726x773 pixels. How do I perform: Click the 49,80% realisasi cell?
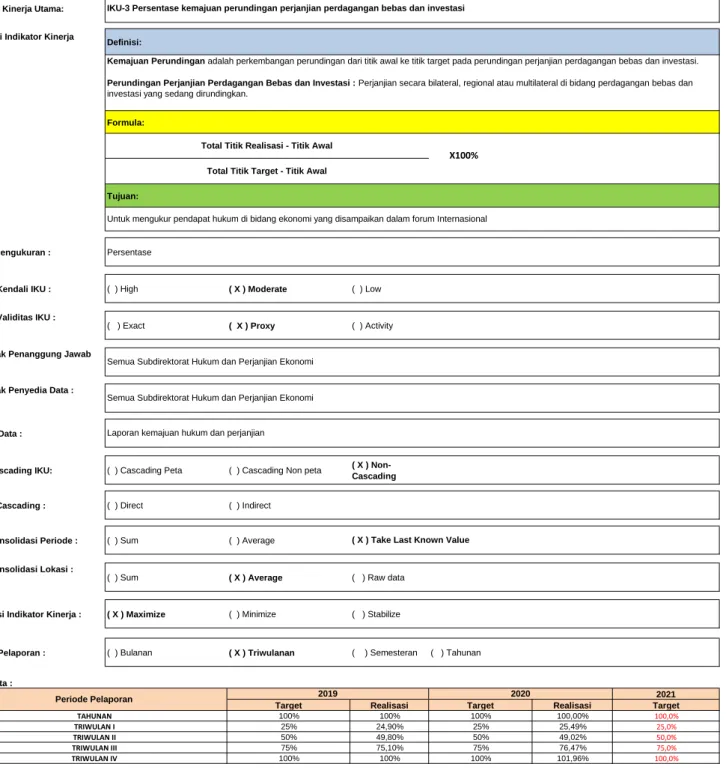[x=389, y=738]
